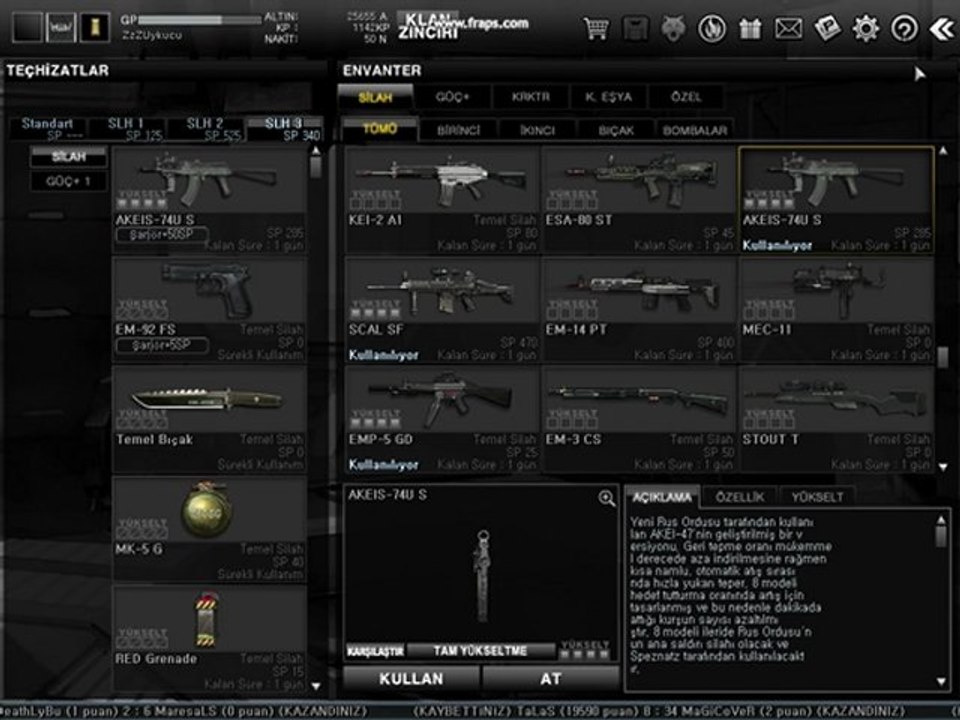This screenshot has height=720, width=960.
Task: Select the BOMBALAR filter tab
Action: [x=694, y=130]
